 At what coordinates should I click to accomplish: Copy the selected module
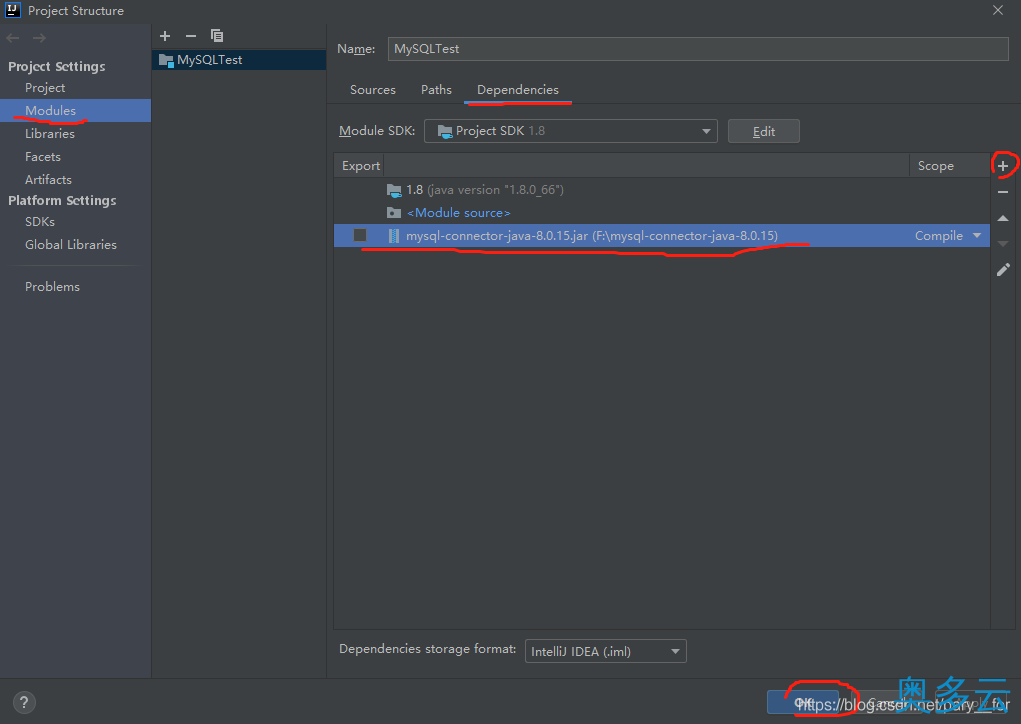217,36
